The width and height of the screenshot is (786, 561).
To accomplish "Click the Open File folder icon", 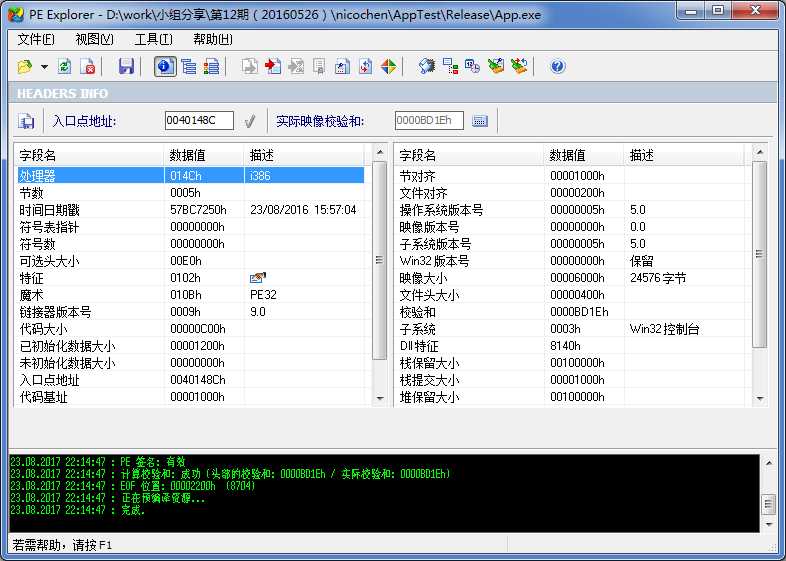I will point(25,66).
